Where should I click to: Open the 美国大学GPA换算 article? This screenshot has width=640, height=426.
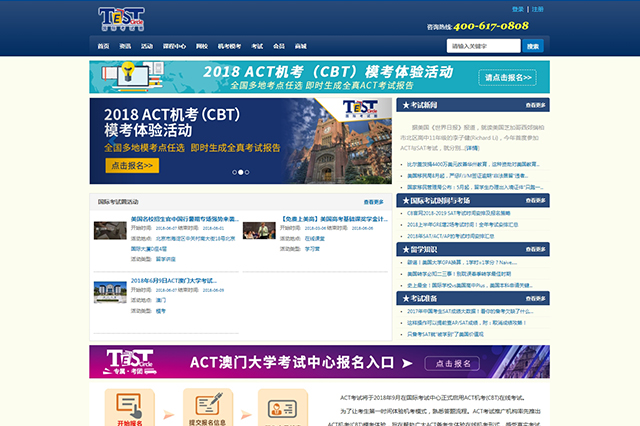point(462,262)
